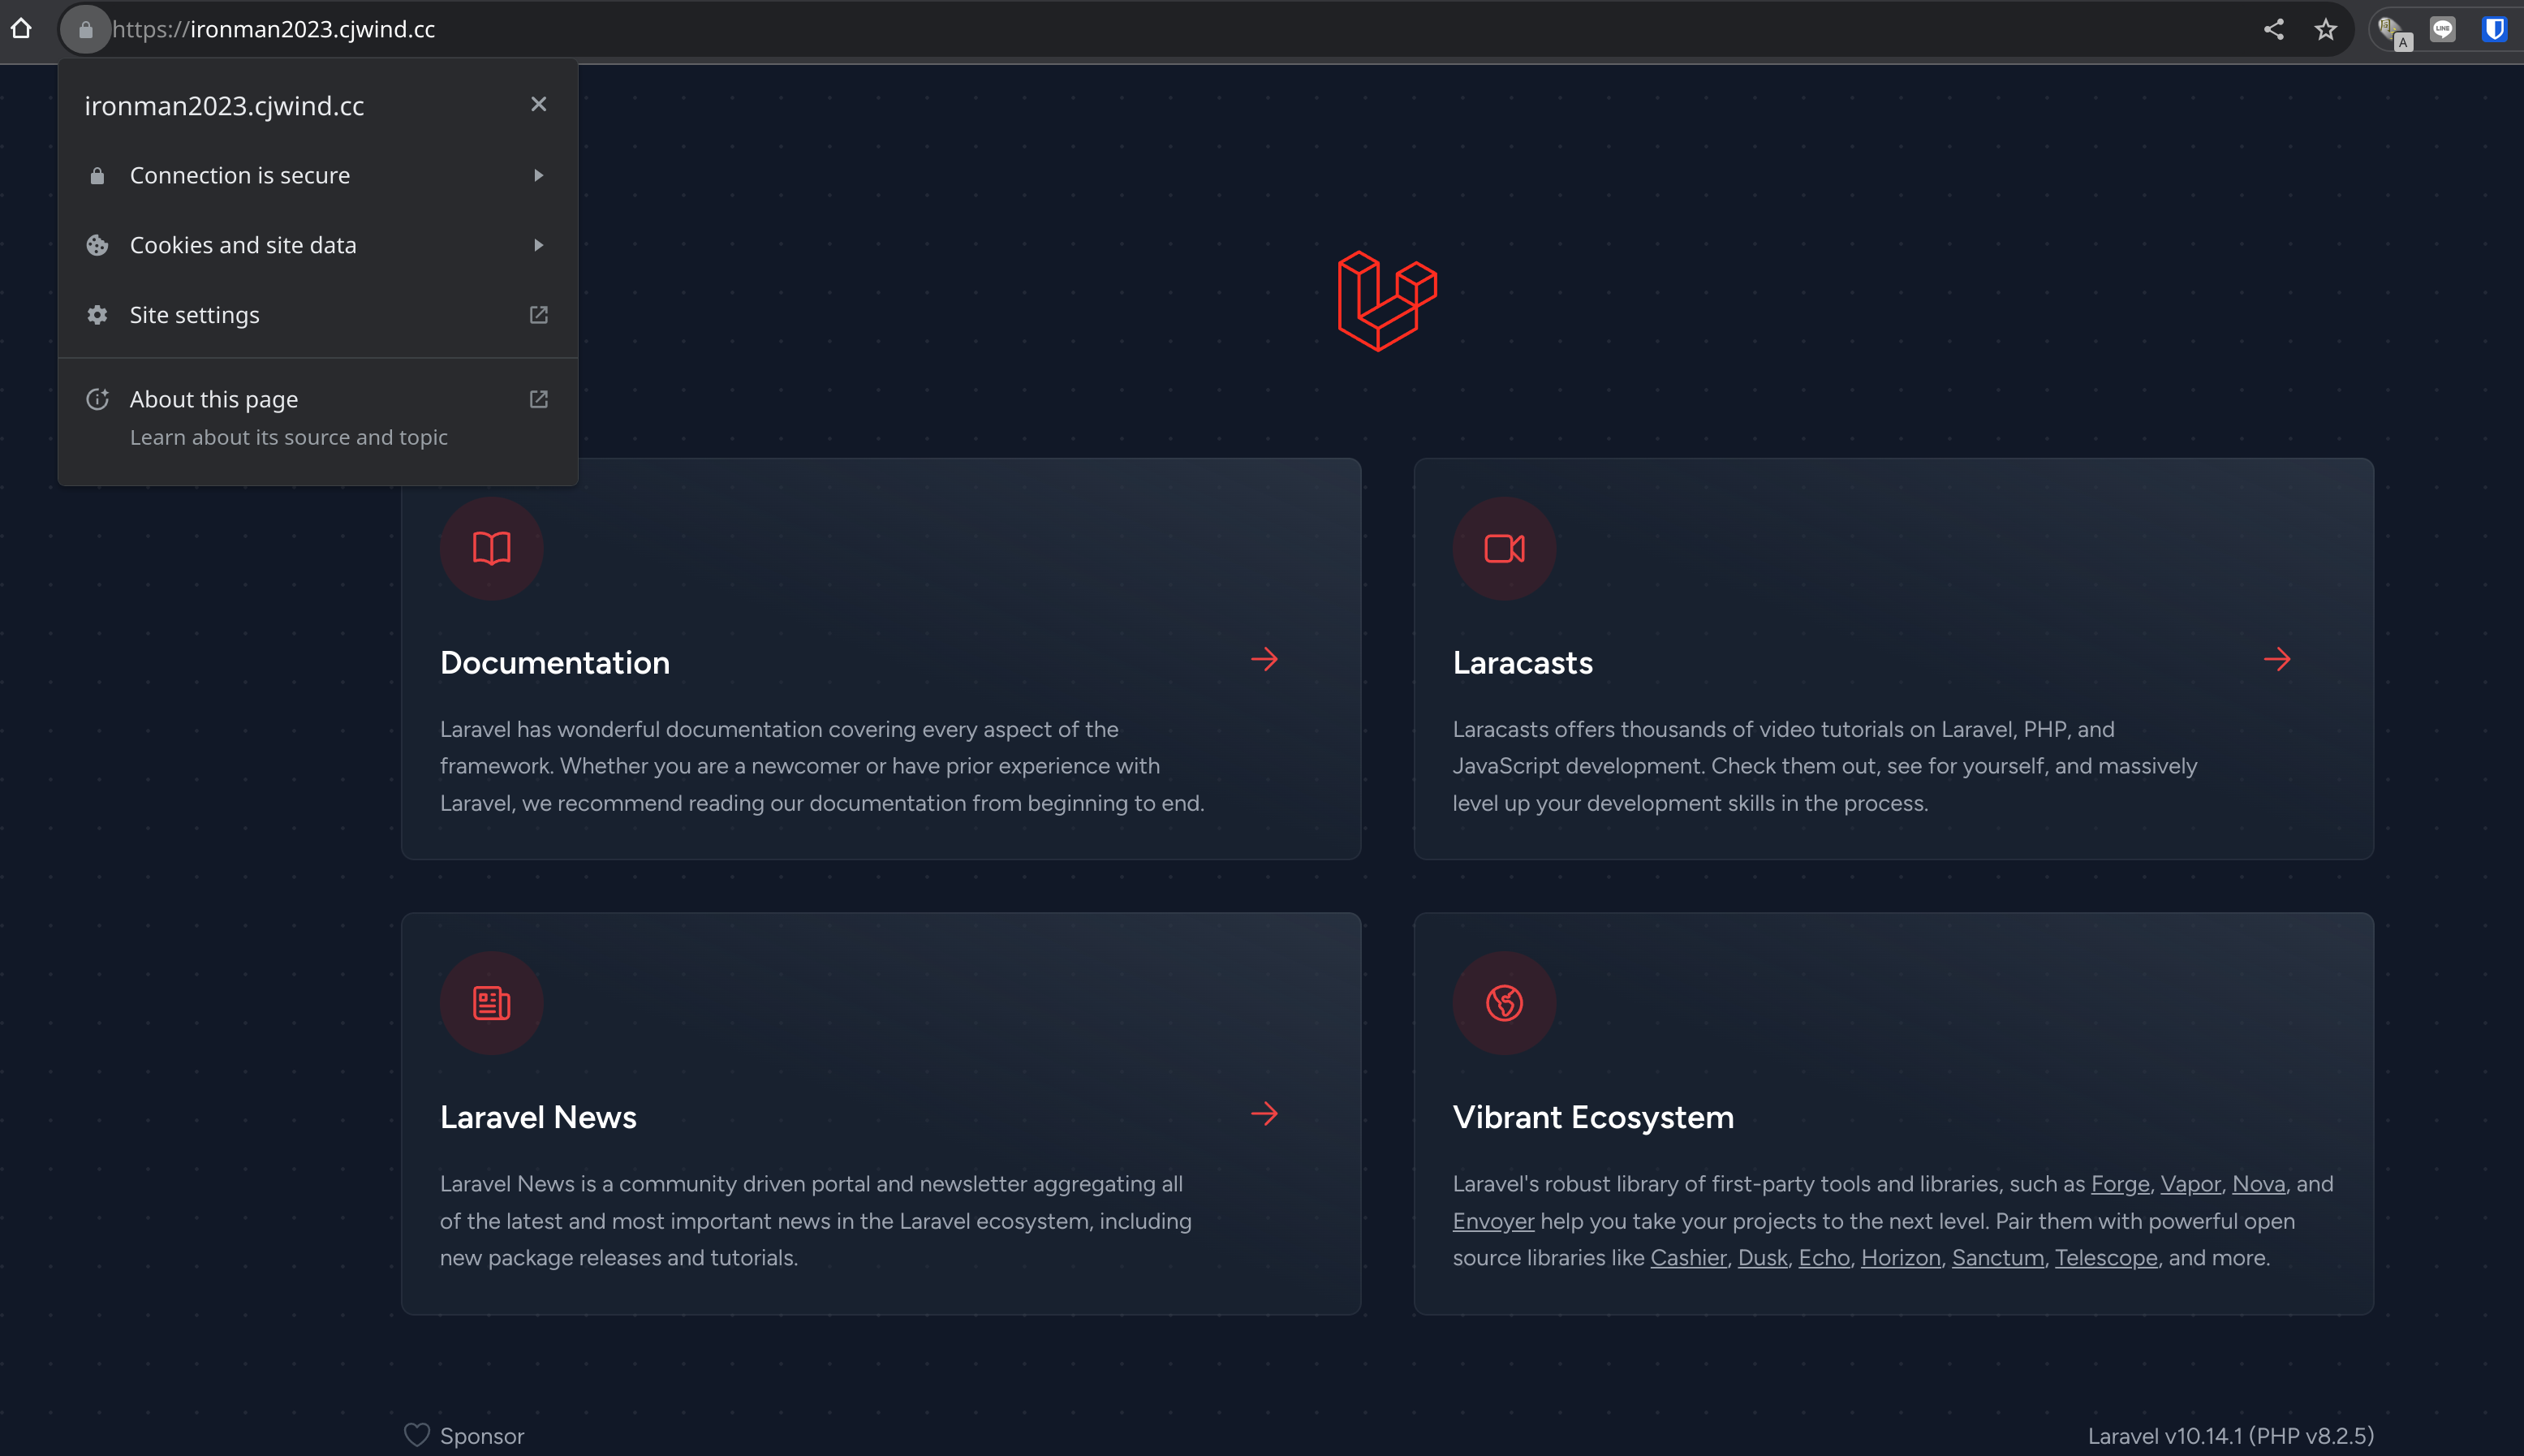Click ironman2023.cjwind.cc popup title
This screenshot has height=1456, width=2524.
[x=224, y=105]
